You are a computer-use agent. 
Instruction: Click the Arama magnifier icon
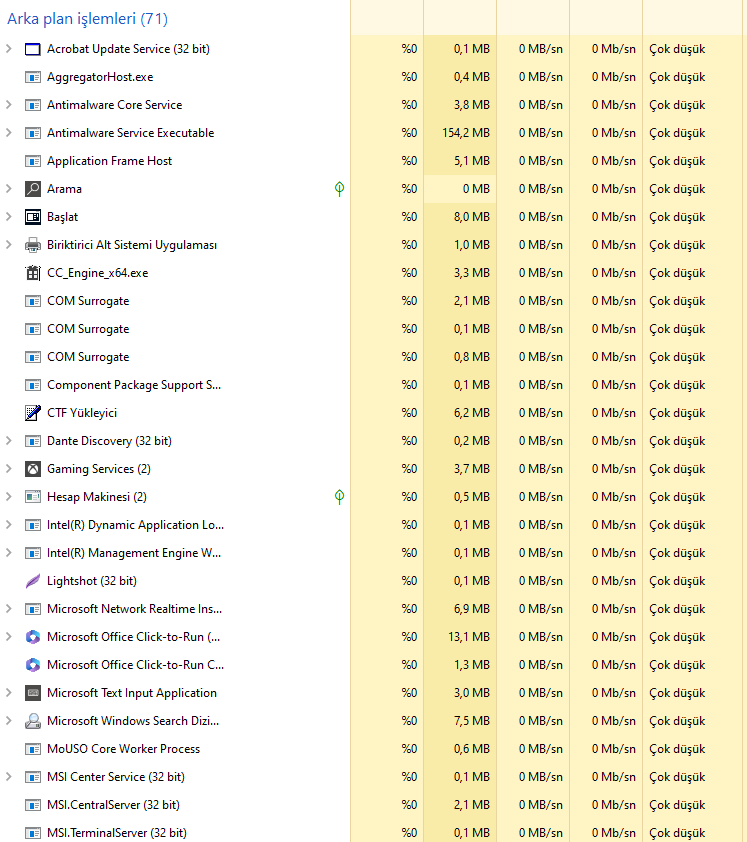coord(33,188)
